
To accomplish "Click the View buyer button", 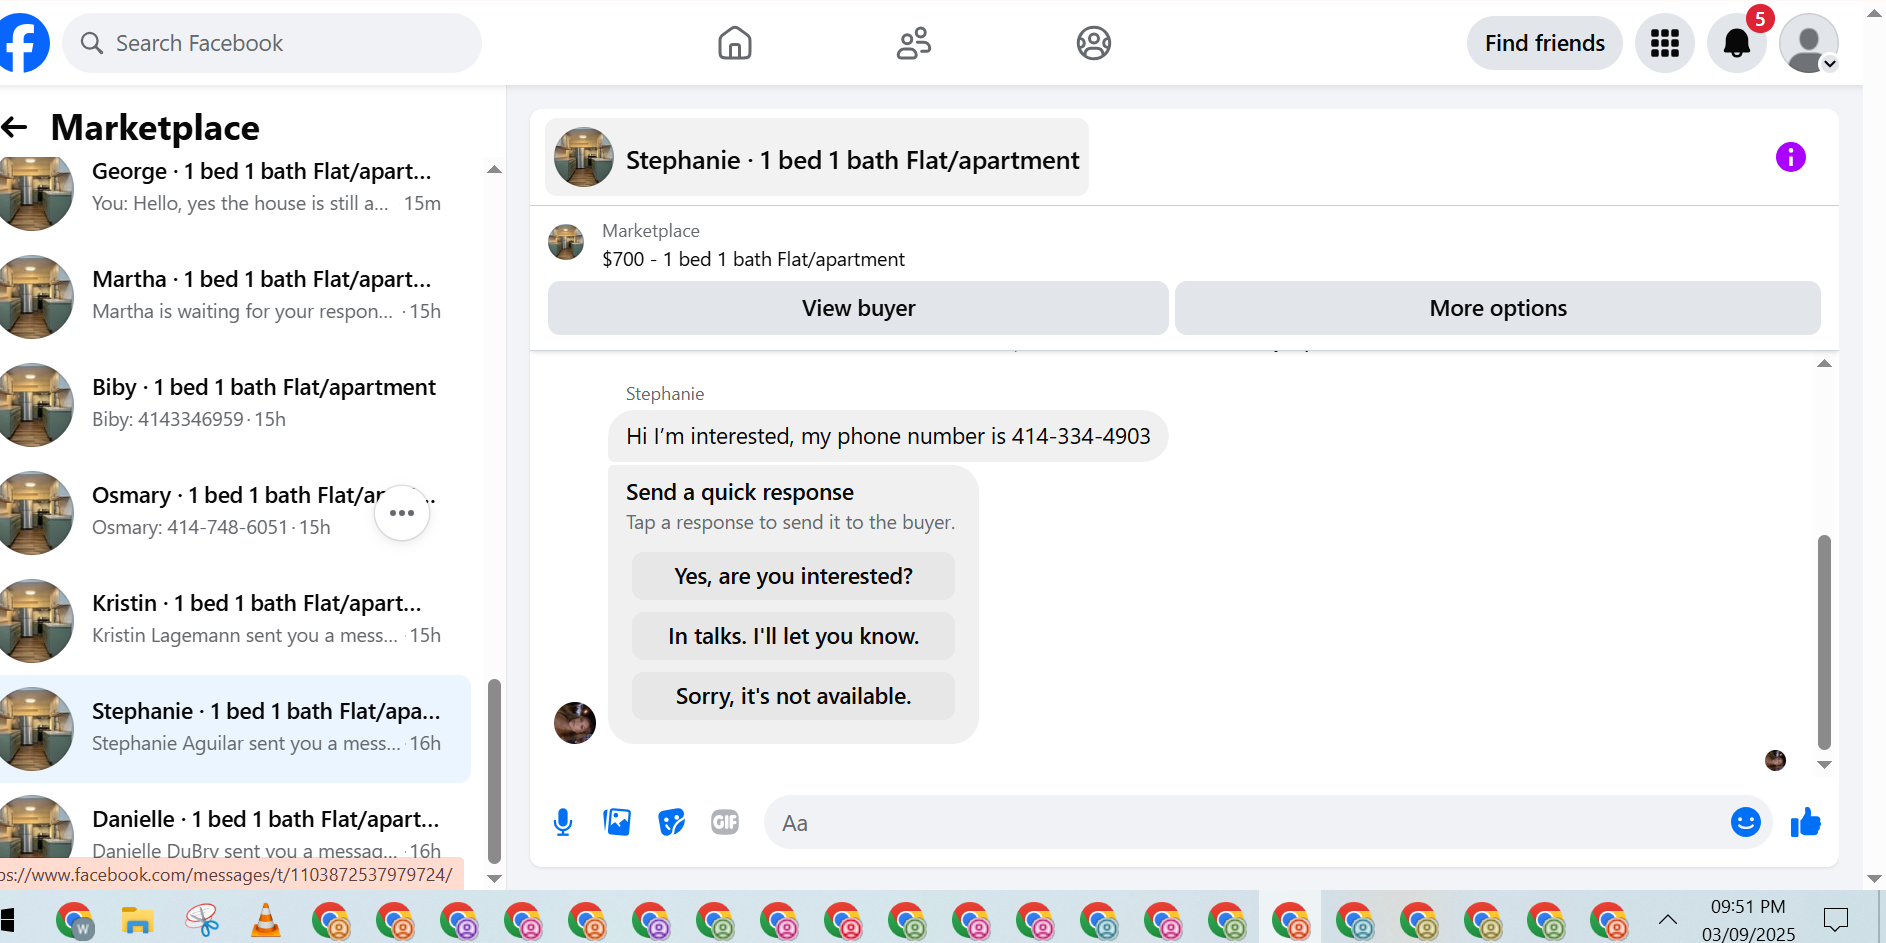I will pos(858,308).
